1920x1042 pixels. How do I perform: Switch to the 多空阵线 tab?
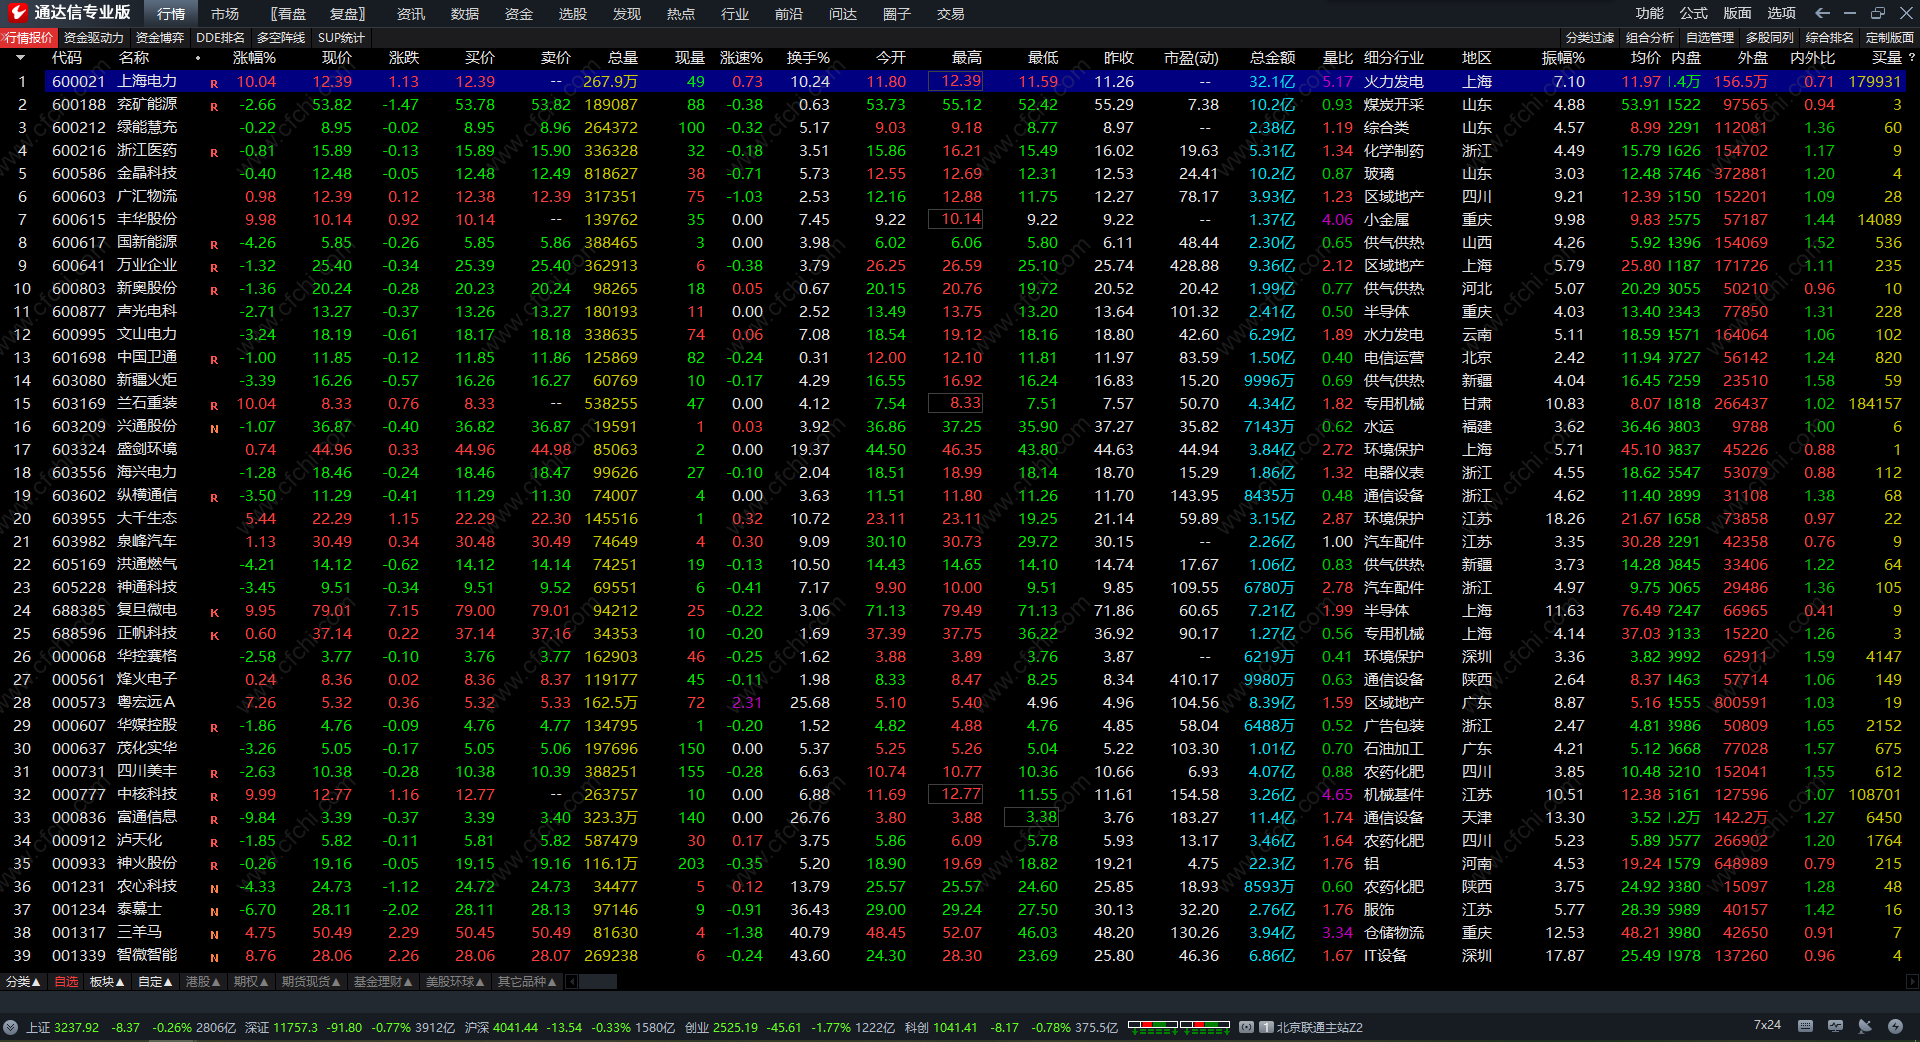281,38
